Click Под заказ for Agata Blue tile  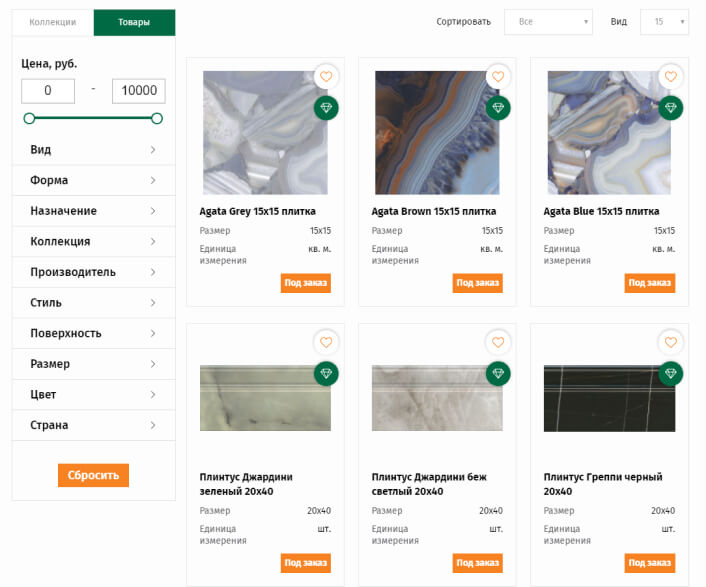point(649,283)
